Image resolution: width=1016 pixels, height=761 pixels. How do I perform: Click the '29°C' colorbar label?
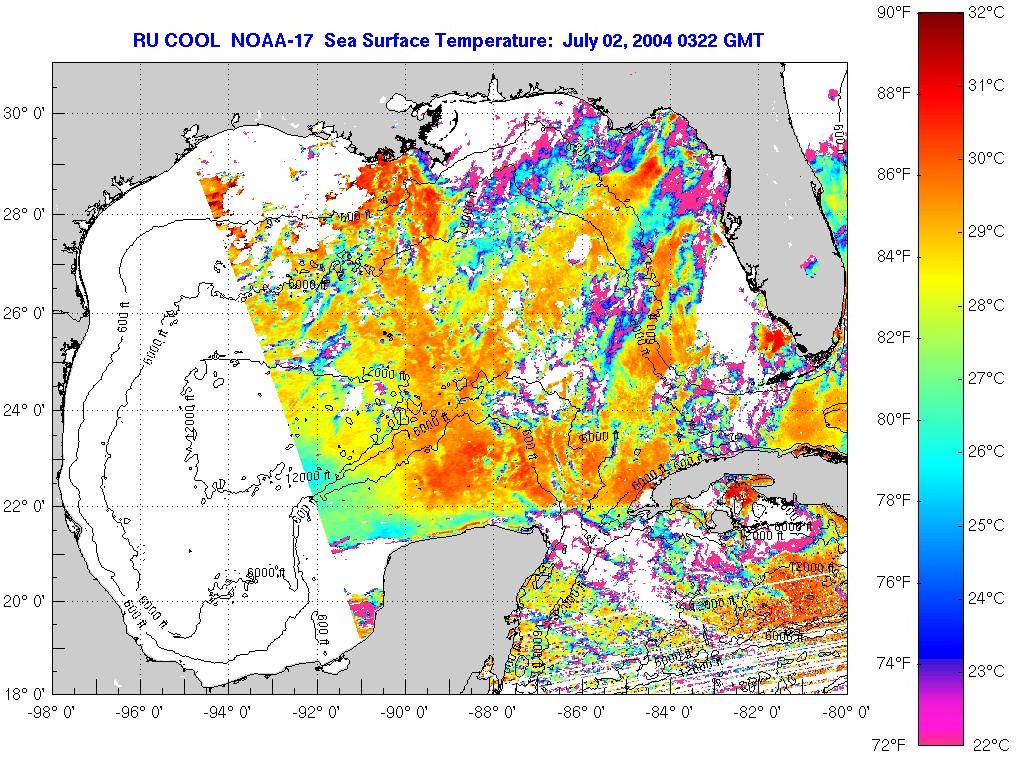987,232
